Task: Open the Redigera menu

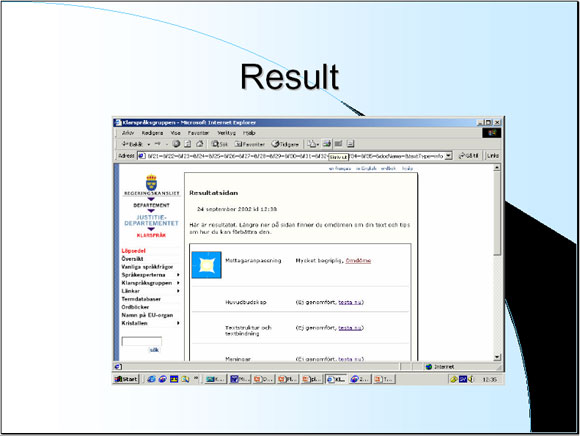Action: tap(152, 132)
